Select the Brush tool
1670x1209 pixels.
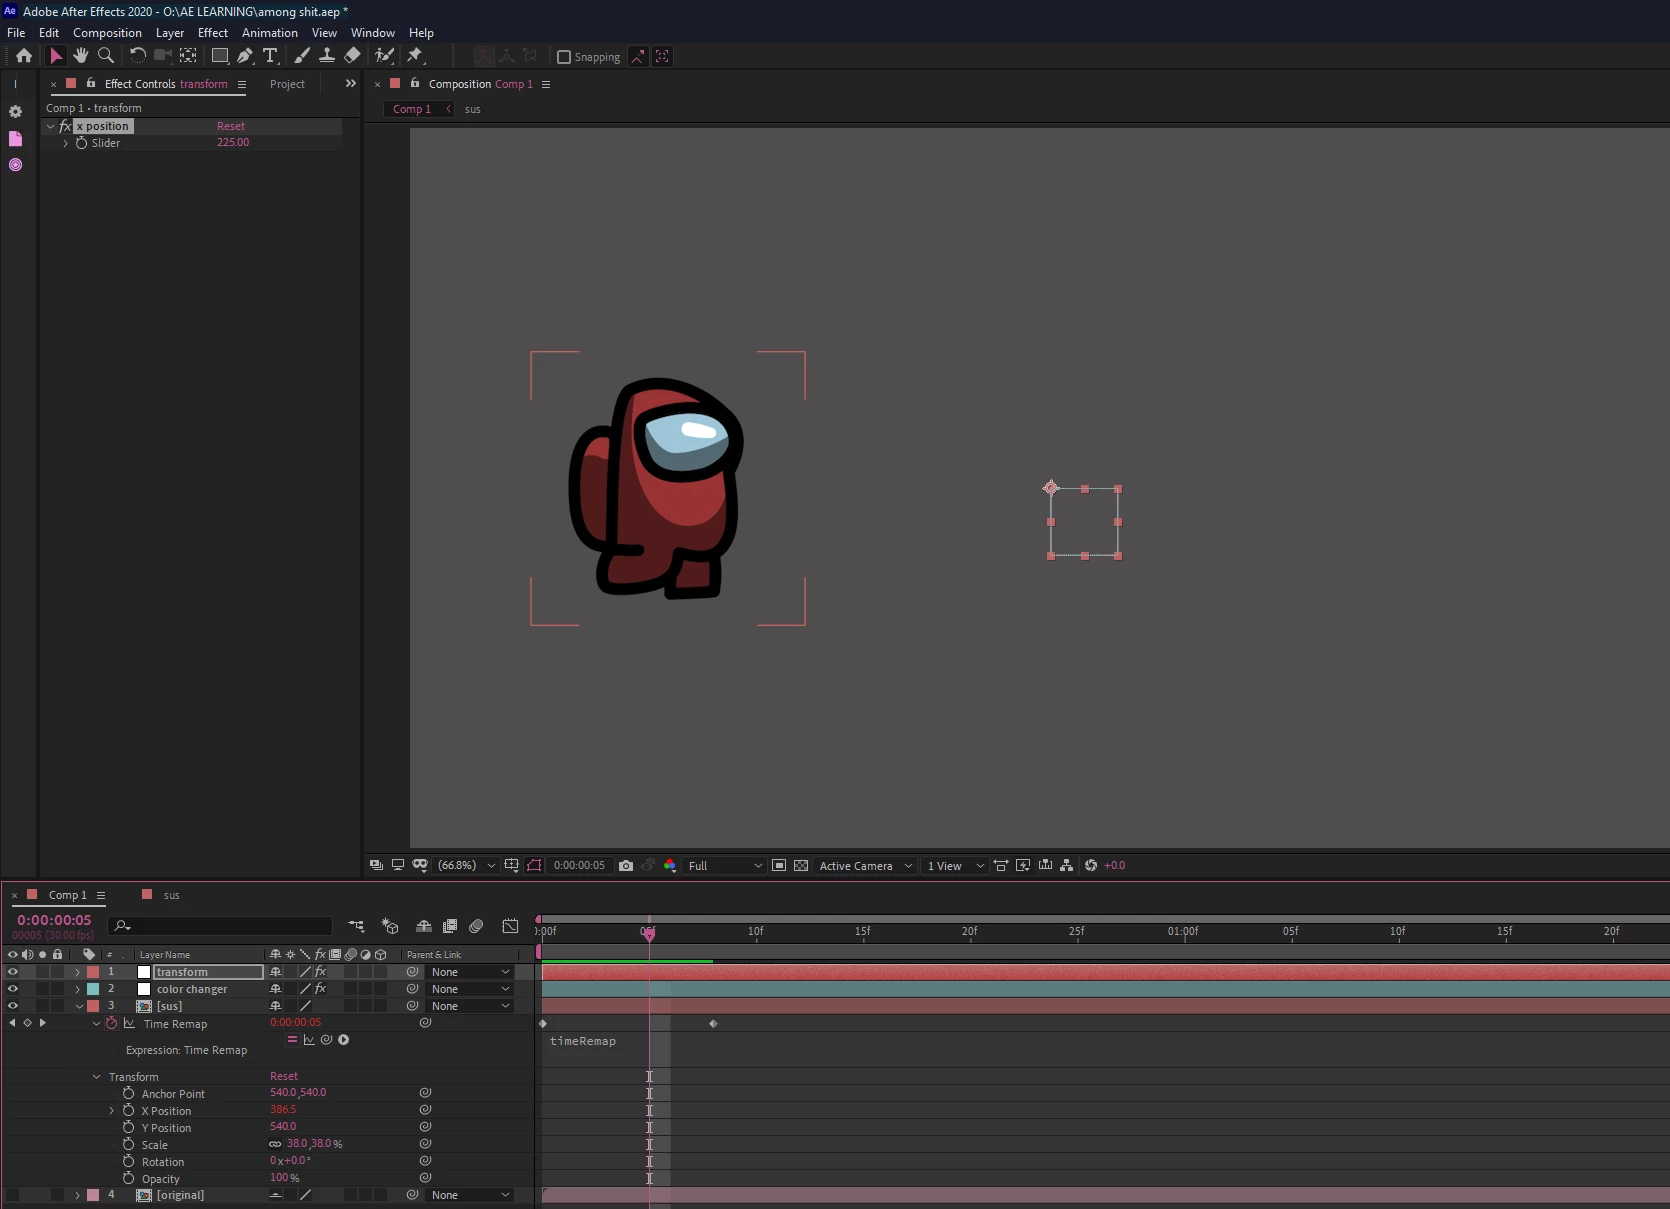[302, 56]
